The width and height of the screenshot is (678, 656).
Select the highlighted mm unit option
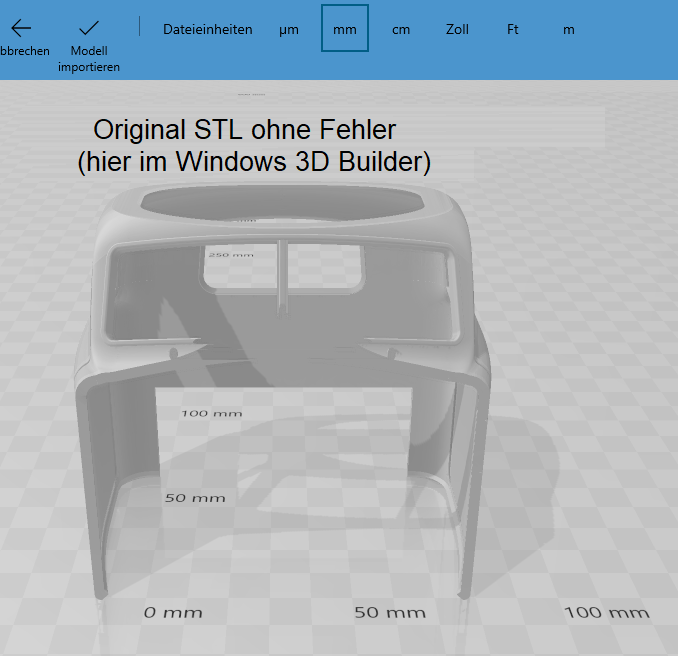tap(345, 29)
